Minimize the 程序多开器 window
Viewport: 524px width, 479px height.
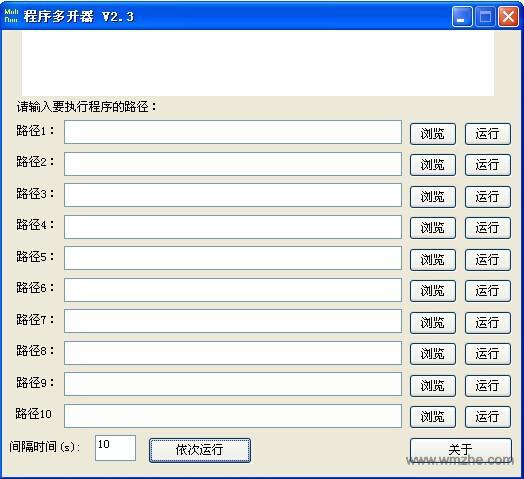click(x=462, y=16)
